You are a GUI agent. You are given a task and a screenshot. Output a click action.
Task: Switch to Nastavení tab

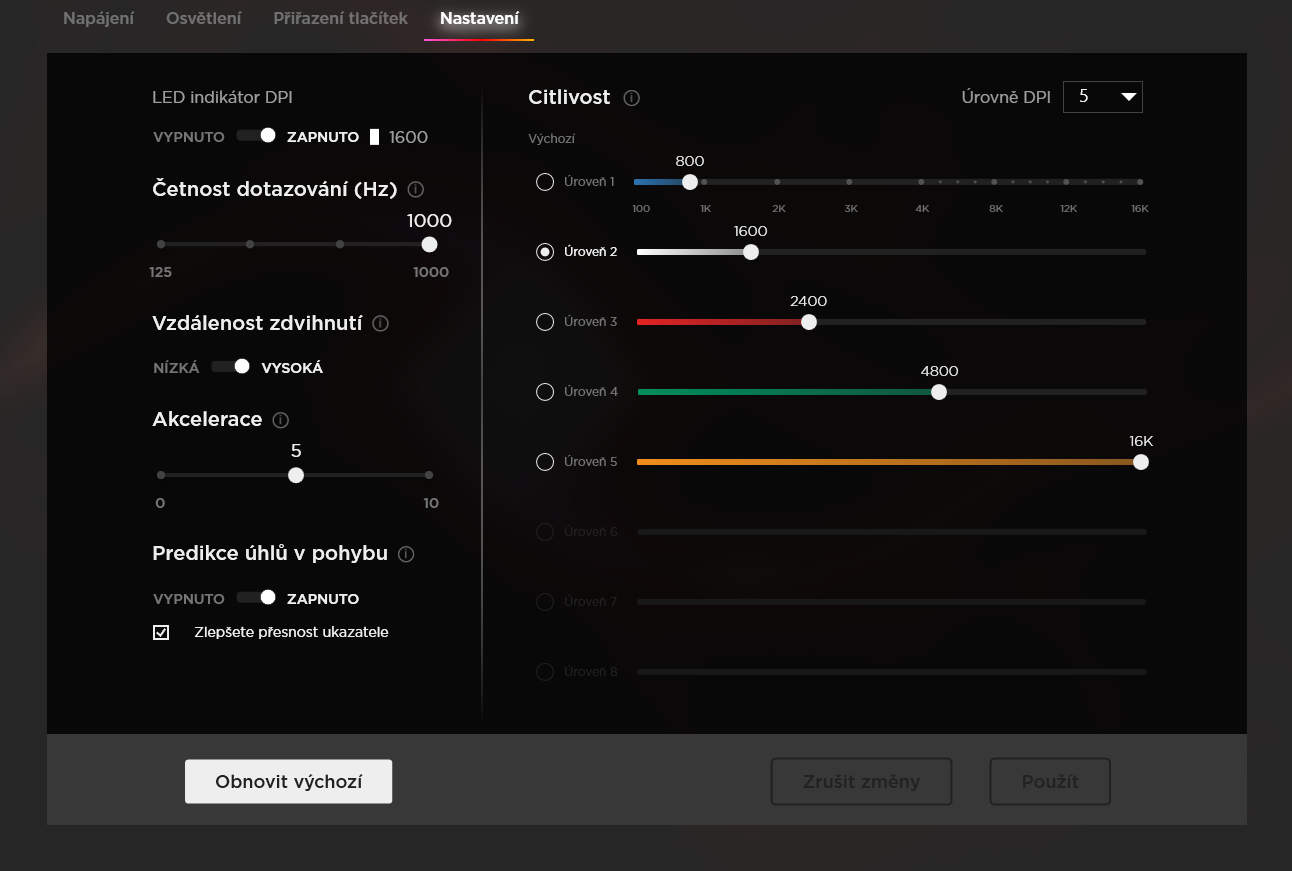click(x=479, y=18)
